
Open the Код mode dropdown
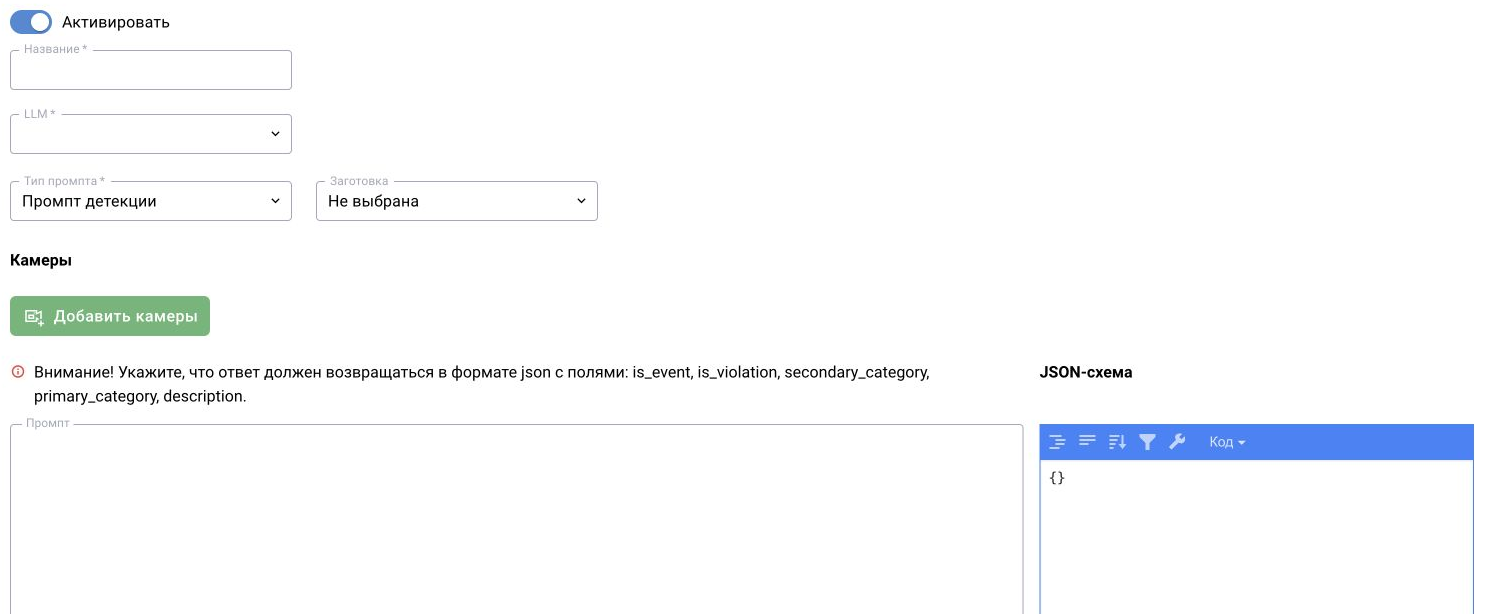click(x=1227, y=442)
